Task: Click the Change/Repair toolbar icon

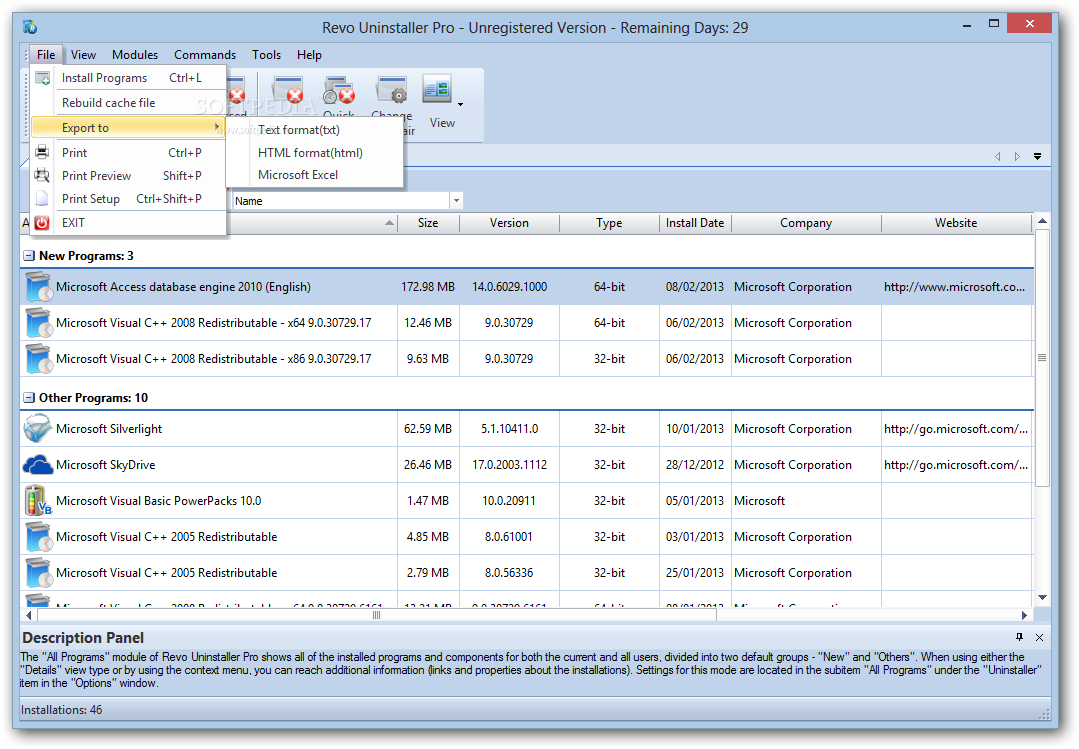Action: (x=392, y=91)
